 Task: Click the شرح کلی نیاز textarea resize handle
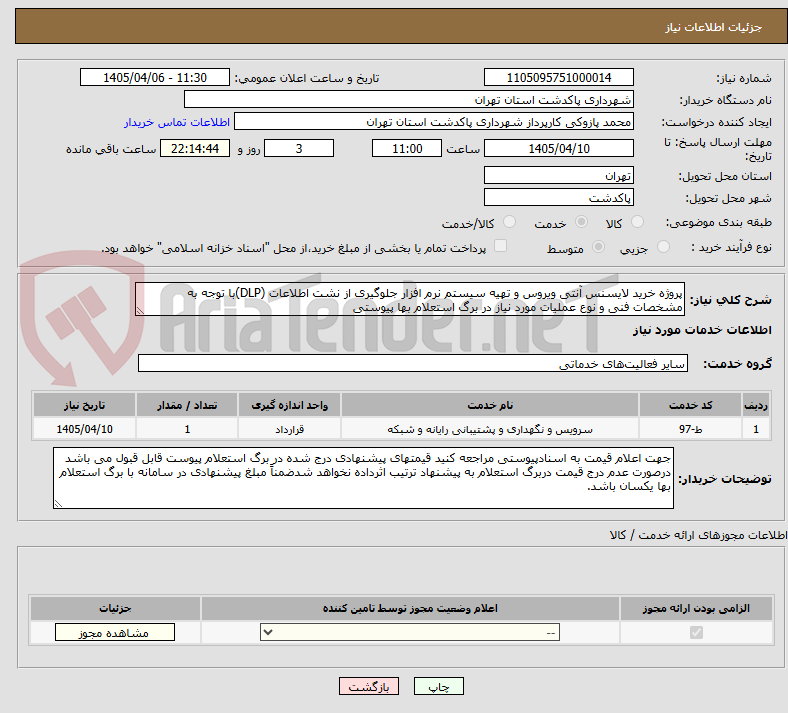coord(140,312)
